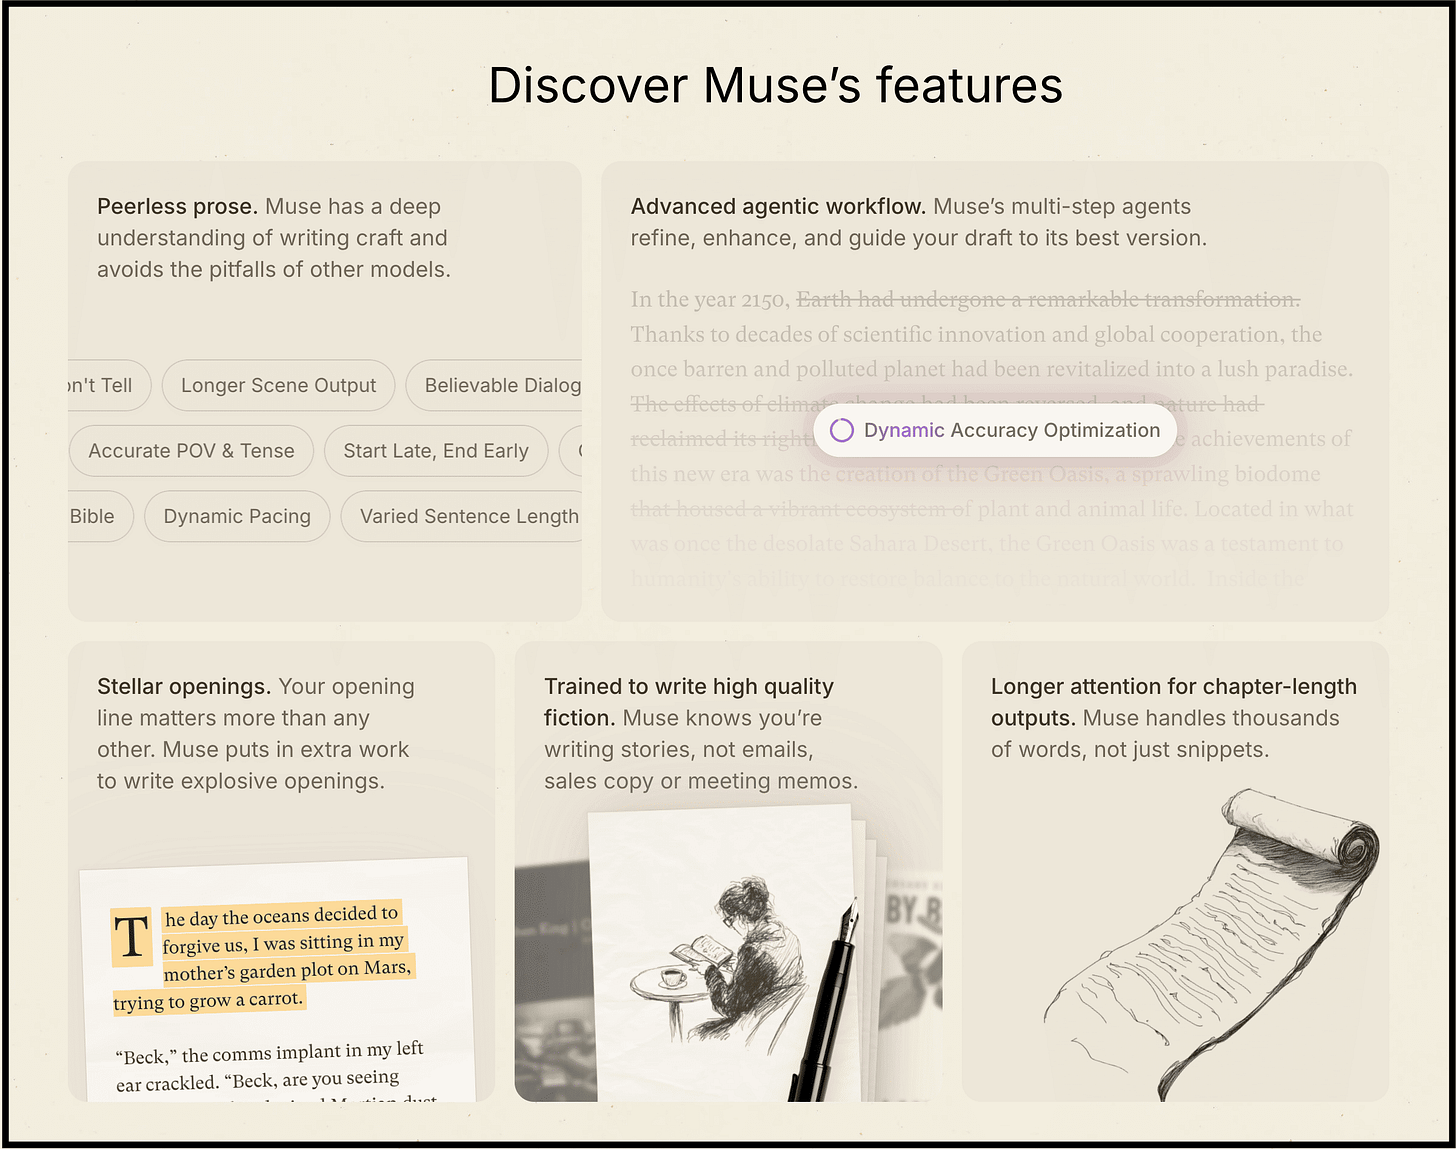The image size is (1456, 1149).
Task: Click the purple spinner circle icon
Action: (x=842, y=430)
